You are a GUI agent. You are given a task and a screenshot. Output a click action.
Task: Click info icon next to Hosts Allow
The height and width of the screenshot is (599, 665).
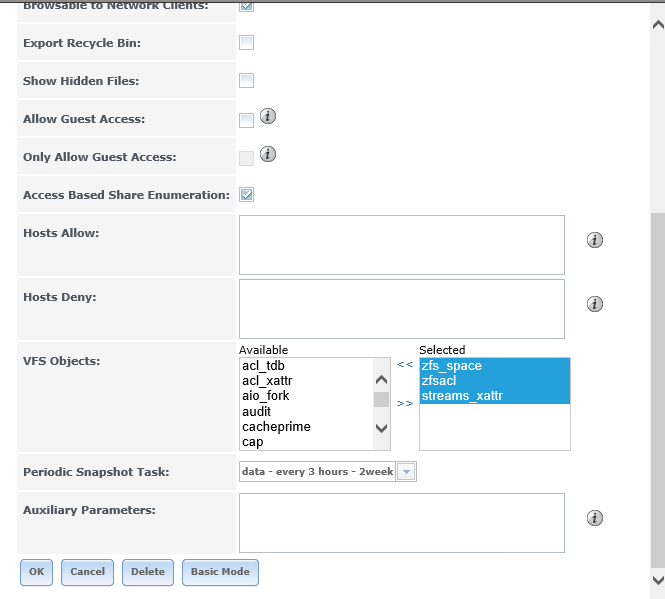point(594,240)
